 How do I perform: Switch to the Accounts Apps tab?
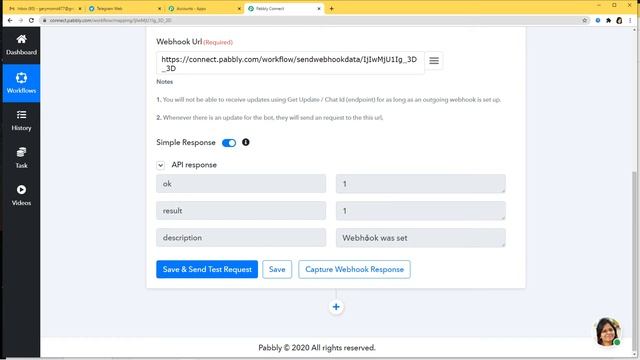coord(204,8)
